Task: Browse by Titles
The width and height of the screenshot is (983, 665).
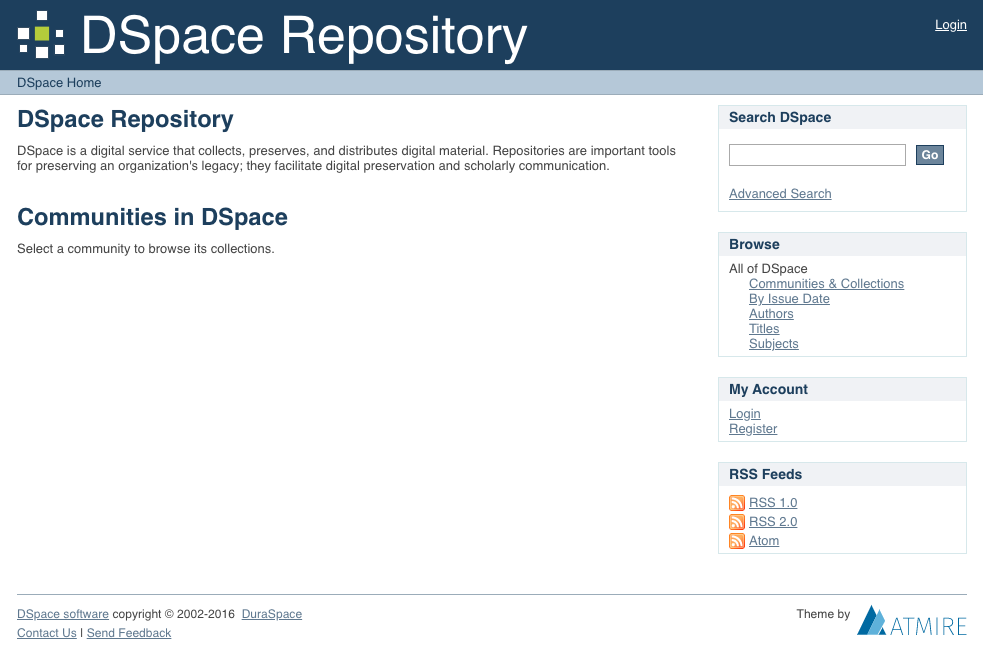Action: pyautogui.click(x=764, y=329)
